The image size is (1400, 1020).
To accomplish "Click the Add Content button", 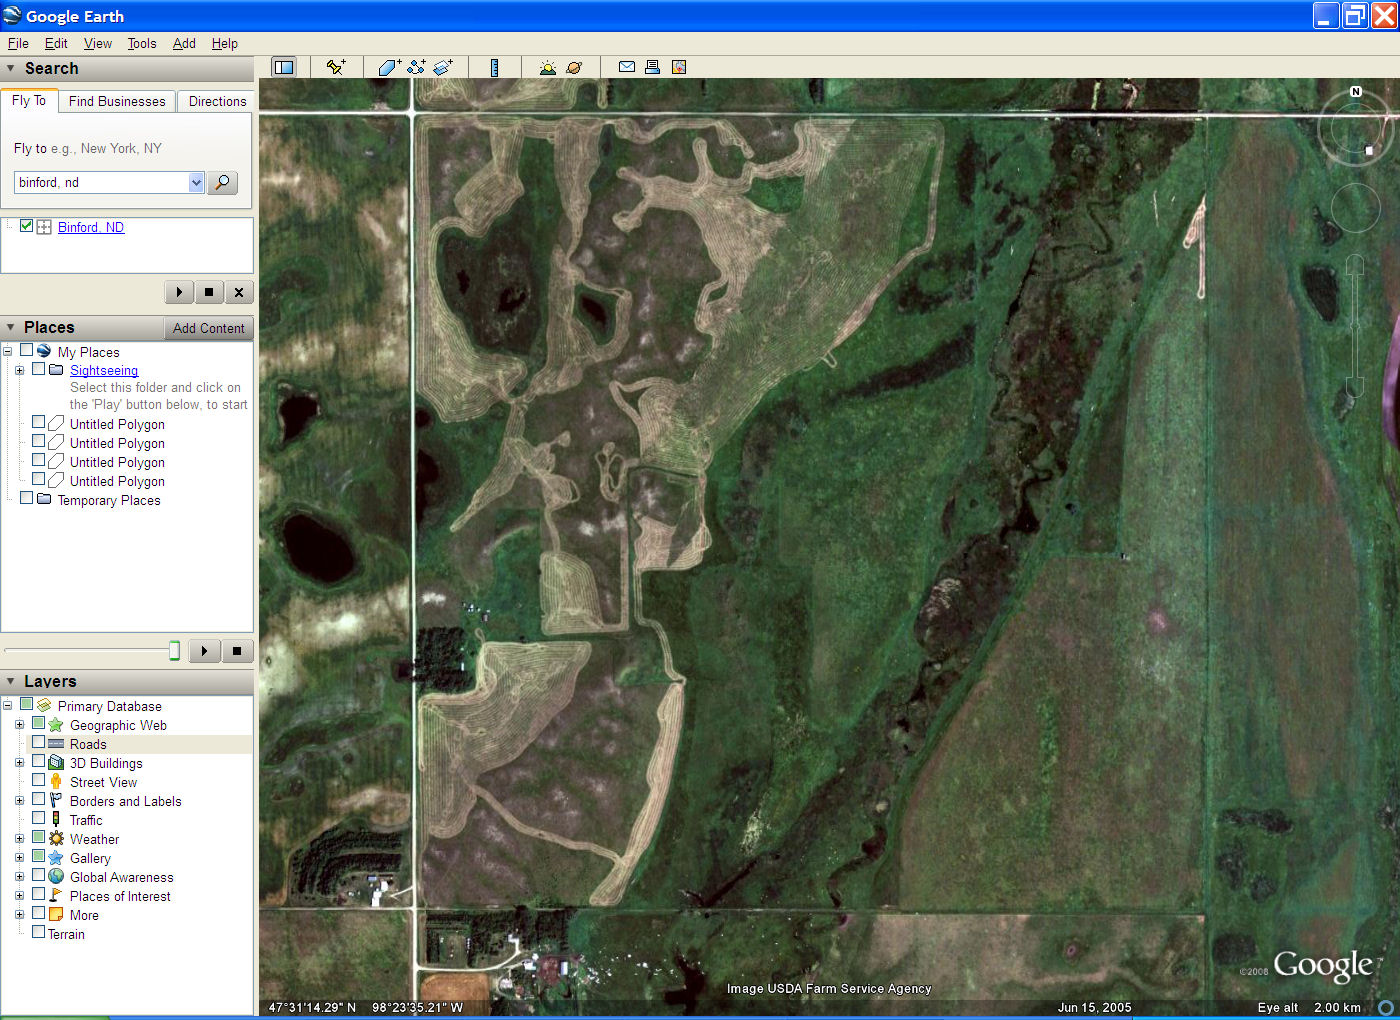I will click(x=208, y=328).
